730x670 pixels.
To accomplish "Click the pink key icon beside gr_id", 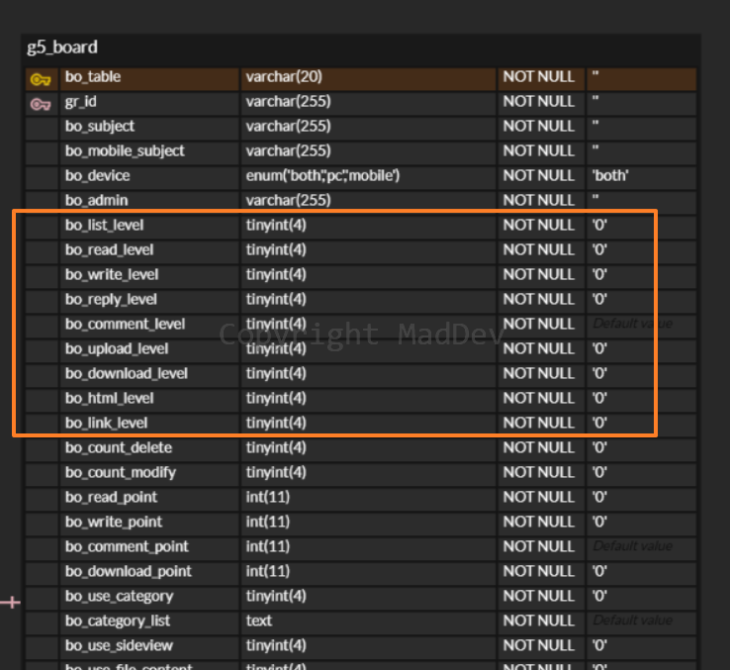I will pos(40,103).
